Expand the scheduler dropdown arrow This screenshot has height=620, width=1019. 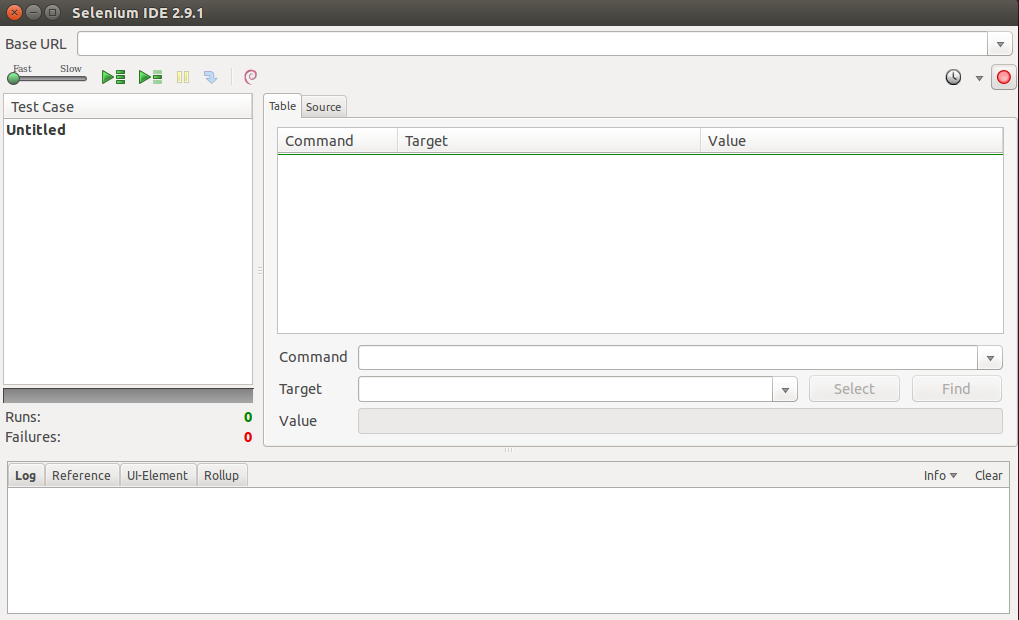[x=979, y=78]
